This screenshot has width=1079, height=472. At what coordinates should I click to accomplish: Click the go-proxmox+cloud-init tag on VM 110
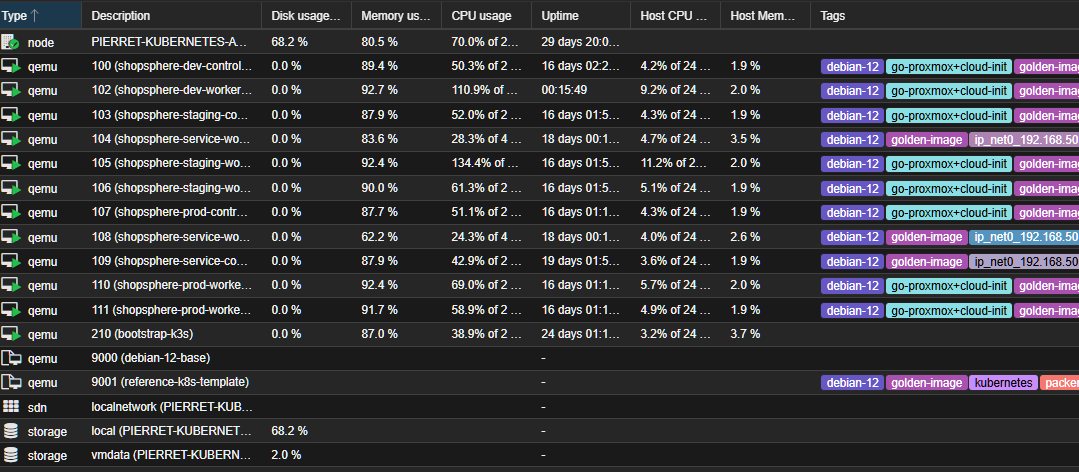949,286
